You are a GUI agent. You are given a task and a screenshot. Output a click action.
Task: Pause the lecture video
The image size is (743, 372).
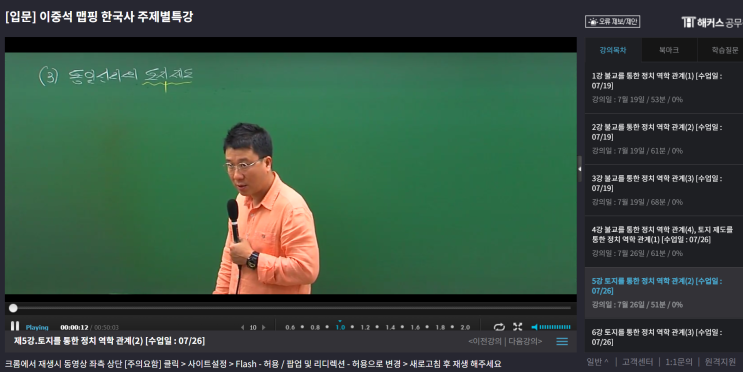[15, 326]
